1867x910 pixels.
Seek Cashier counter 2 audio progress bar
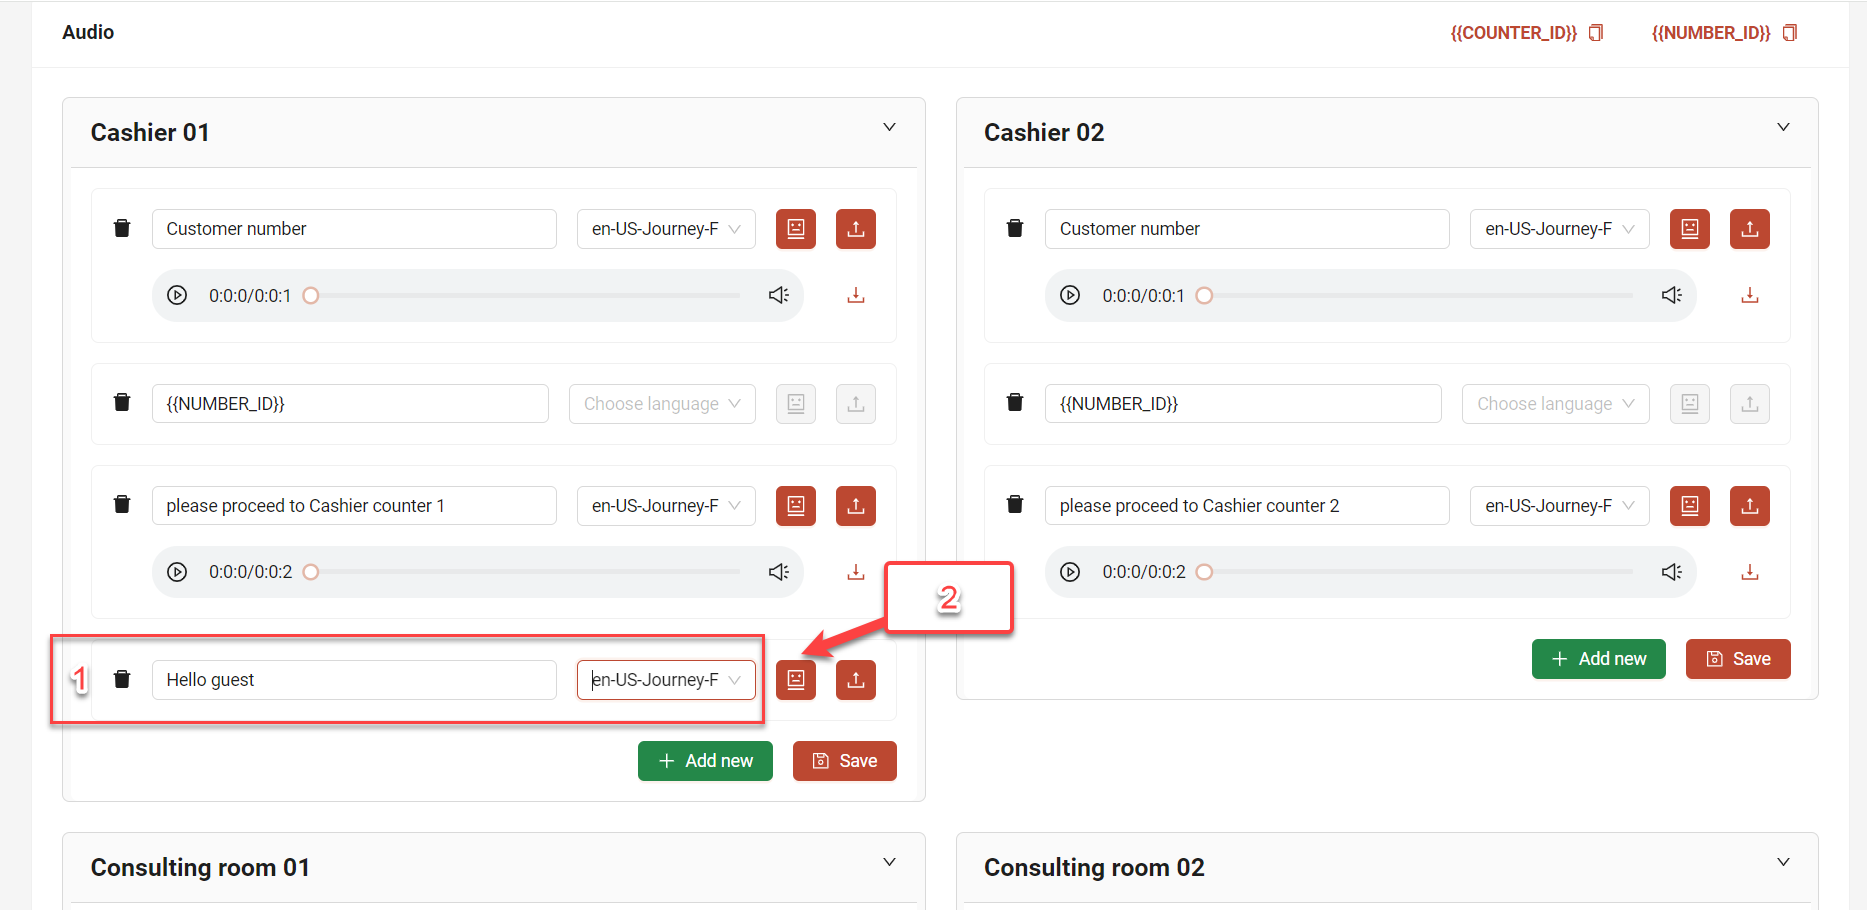1415,572
